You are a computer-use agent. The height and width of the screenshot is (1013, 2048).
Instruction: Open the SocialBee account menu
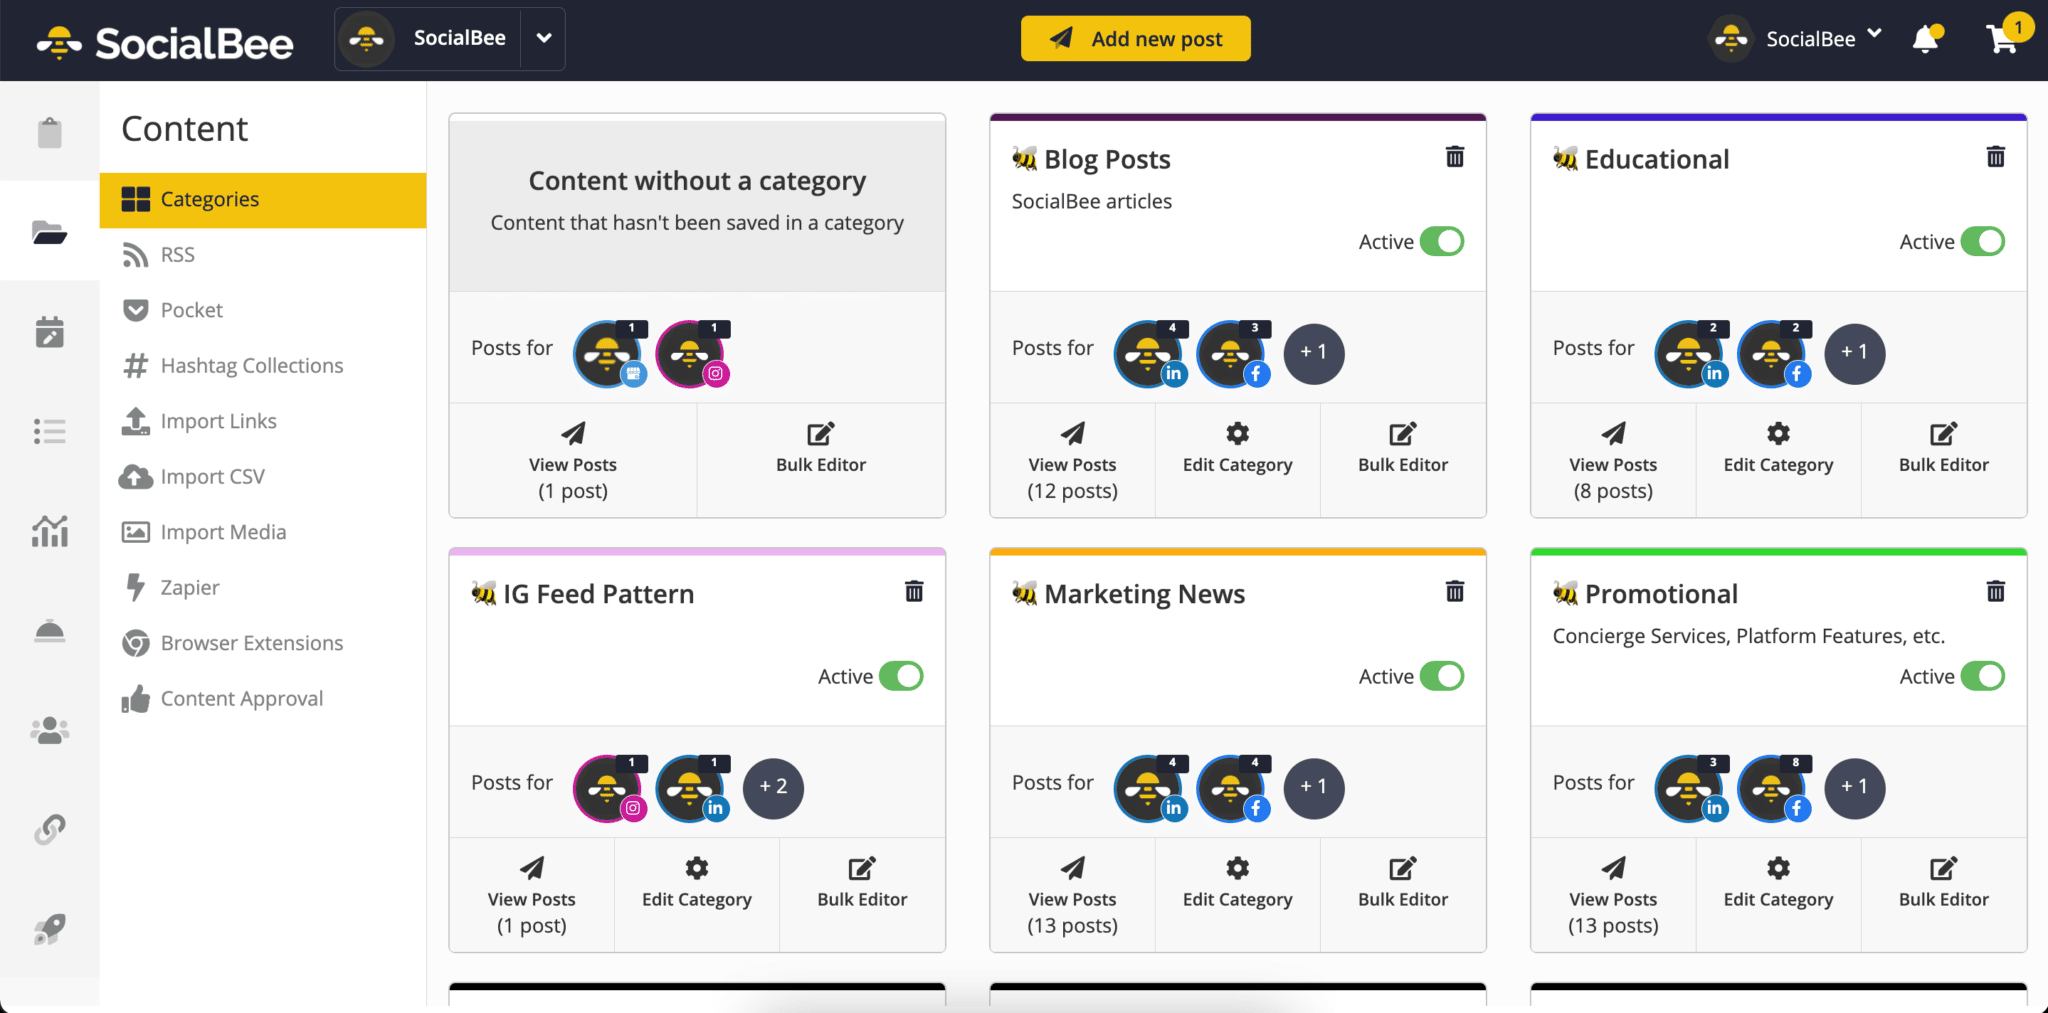1796,38
